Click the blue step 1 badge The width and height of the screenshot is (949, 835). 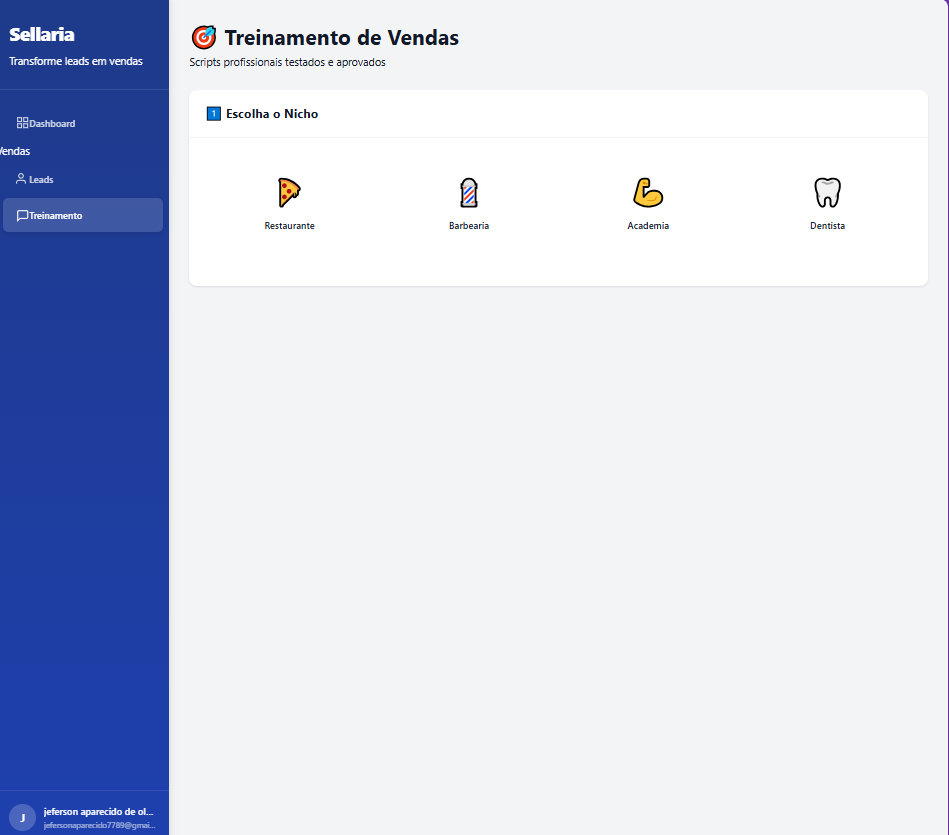point(213,113)
